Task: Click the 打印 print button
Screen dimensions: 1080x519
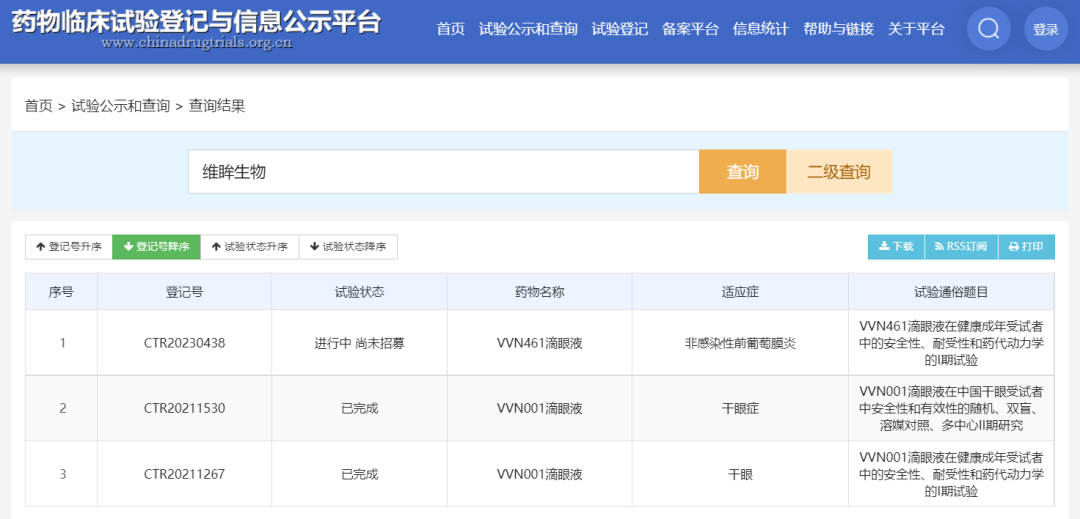Action: click(1026, 247)
